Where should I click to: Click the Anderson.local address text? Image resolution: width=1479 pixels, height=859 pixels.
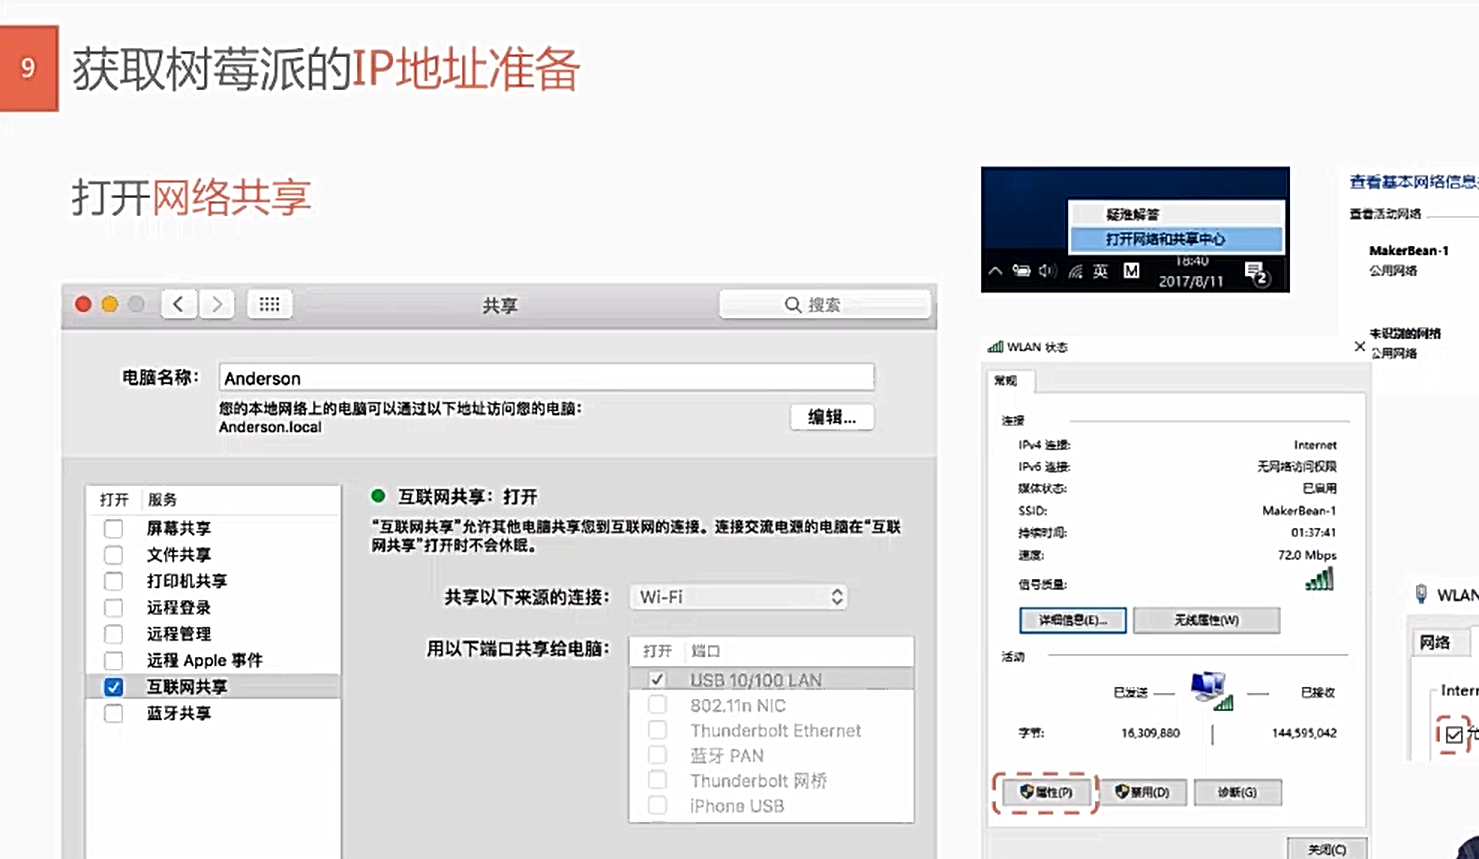tap(270, 427)
